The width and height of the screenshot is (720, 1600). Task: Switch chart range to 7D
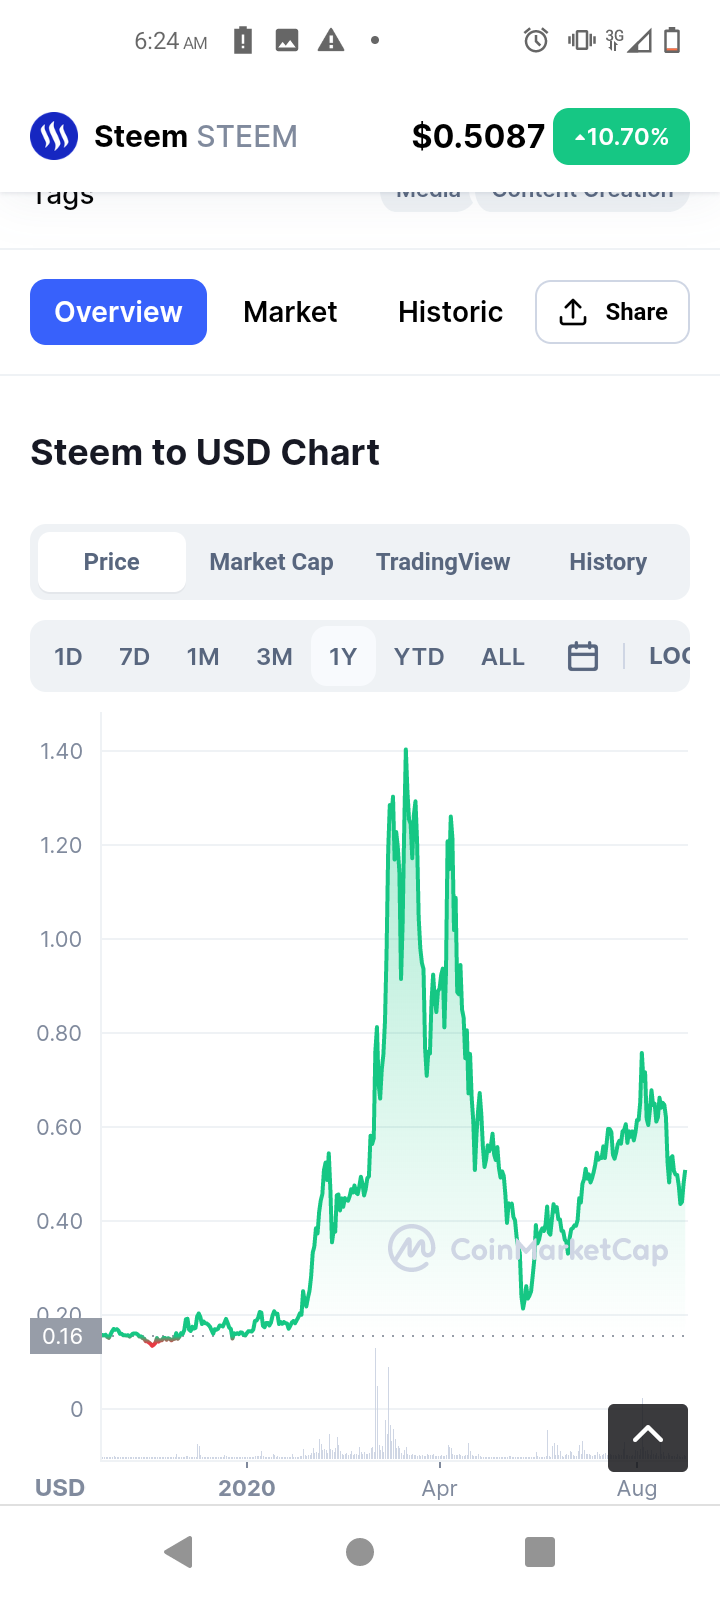[x=134, y=657]
